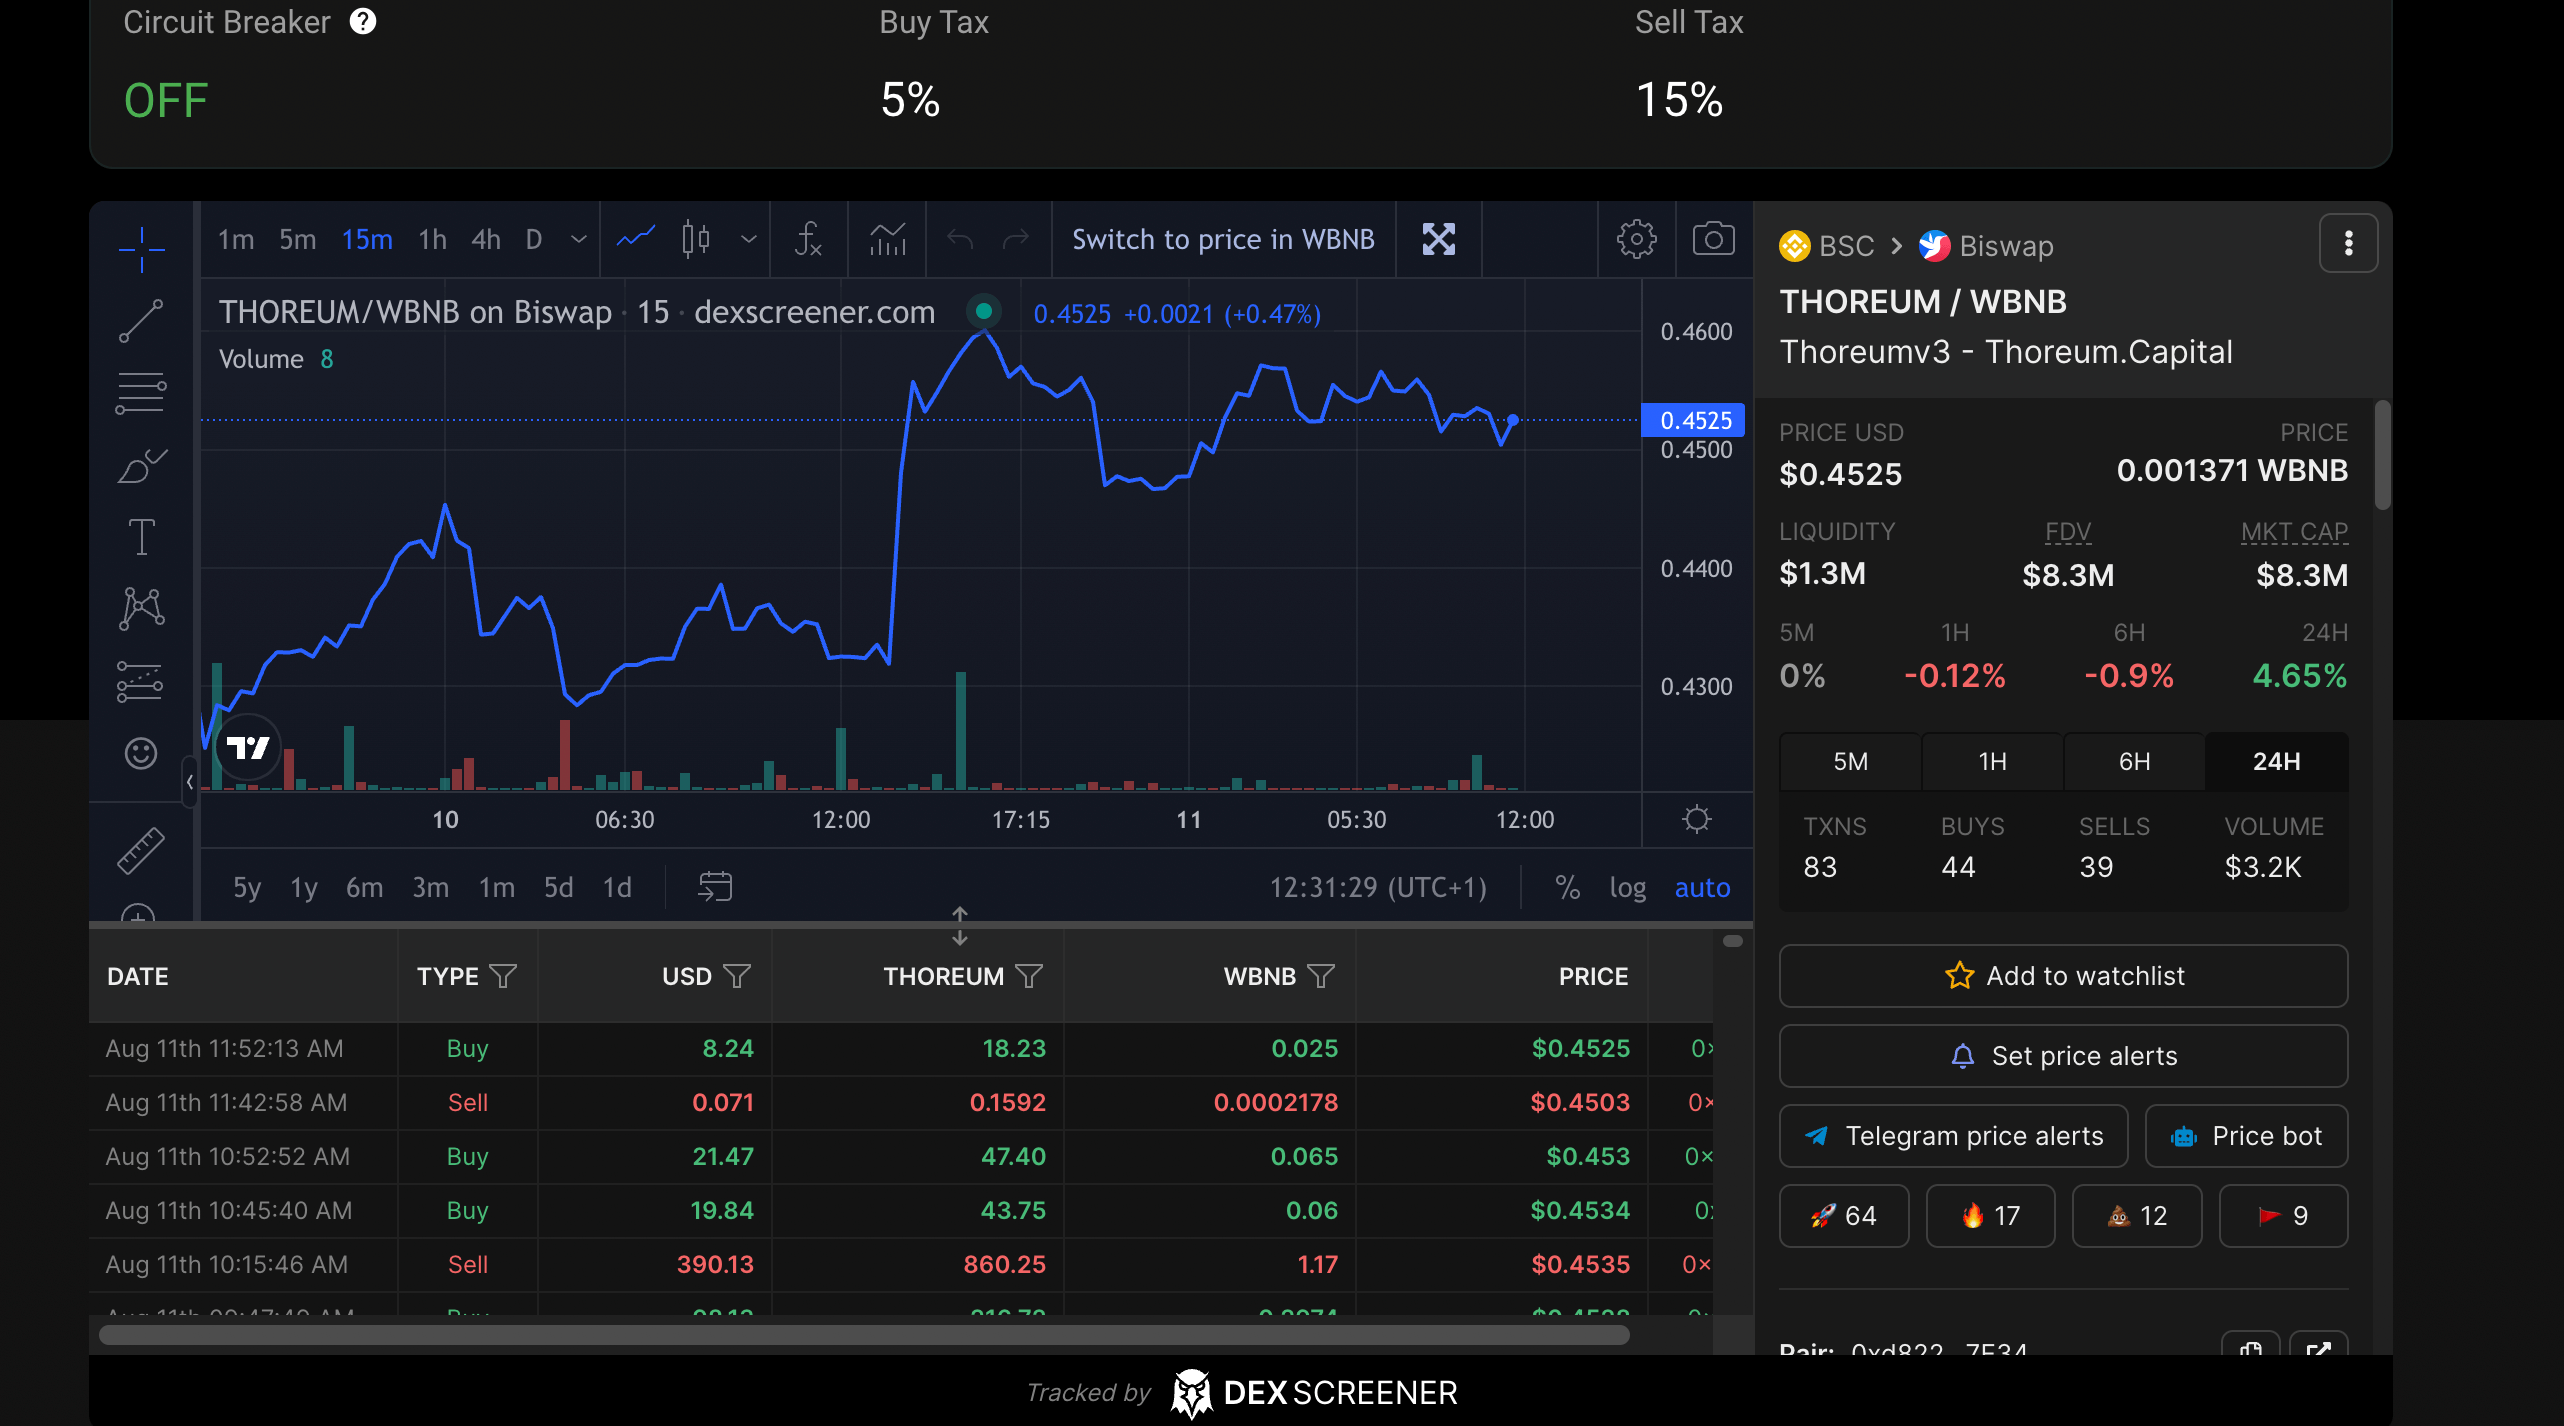Click the right panel vertical scrollbar

coord(2382,455)
